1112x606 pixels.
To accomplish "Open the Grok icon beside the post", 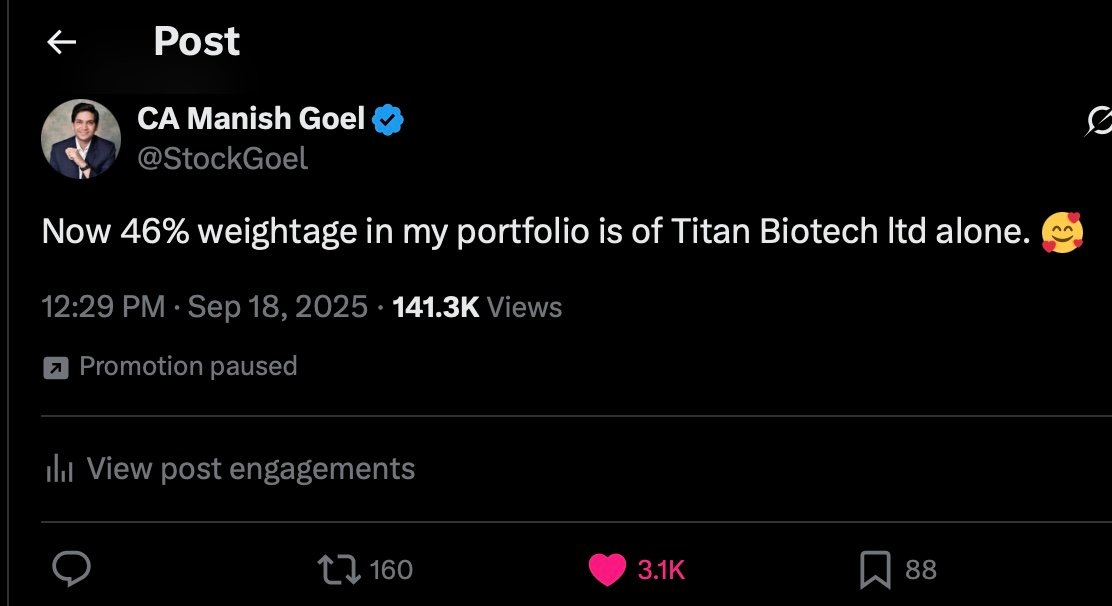I will point(1098,123).
